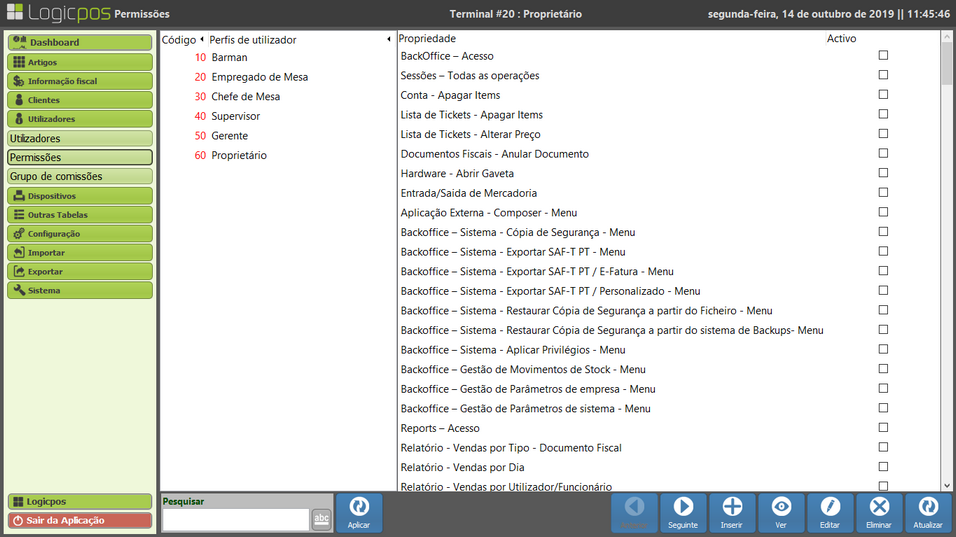Enable the BackOffice – Acesso checkbox

883,56
